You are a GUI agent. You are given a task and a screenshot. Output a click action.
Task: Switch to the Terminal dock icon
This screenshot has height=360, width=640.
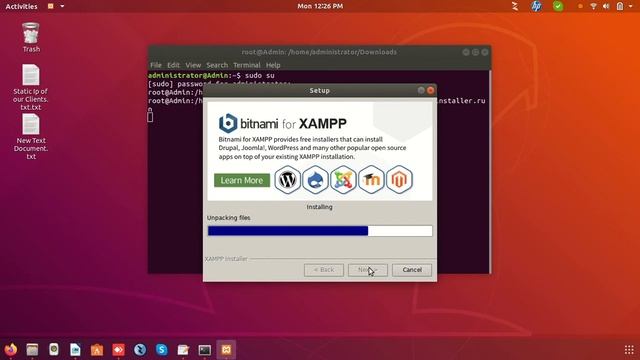click(205, 350)
